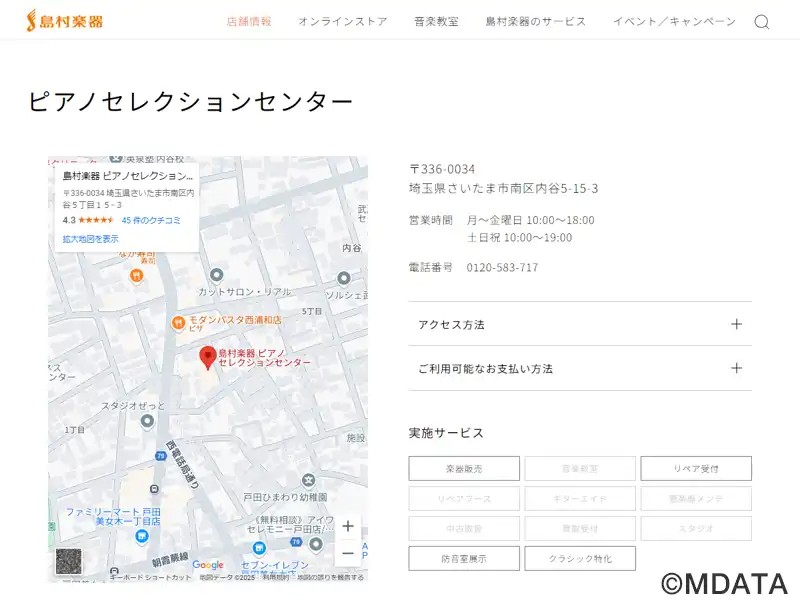The width and height of the screenshot is (800, 600).
Task: Select the 戸田ひまわり幼稚園 school marker
Action: point(308,480)
